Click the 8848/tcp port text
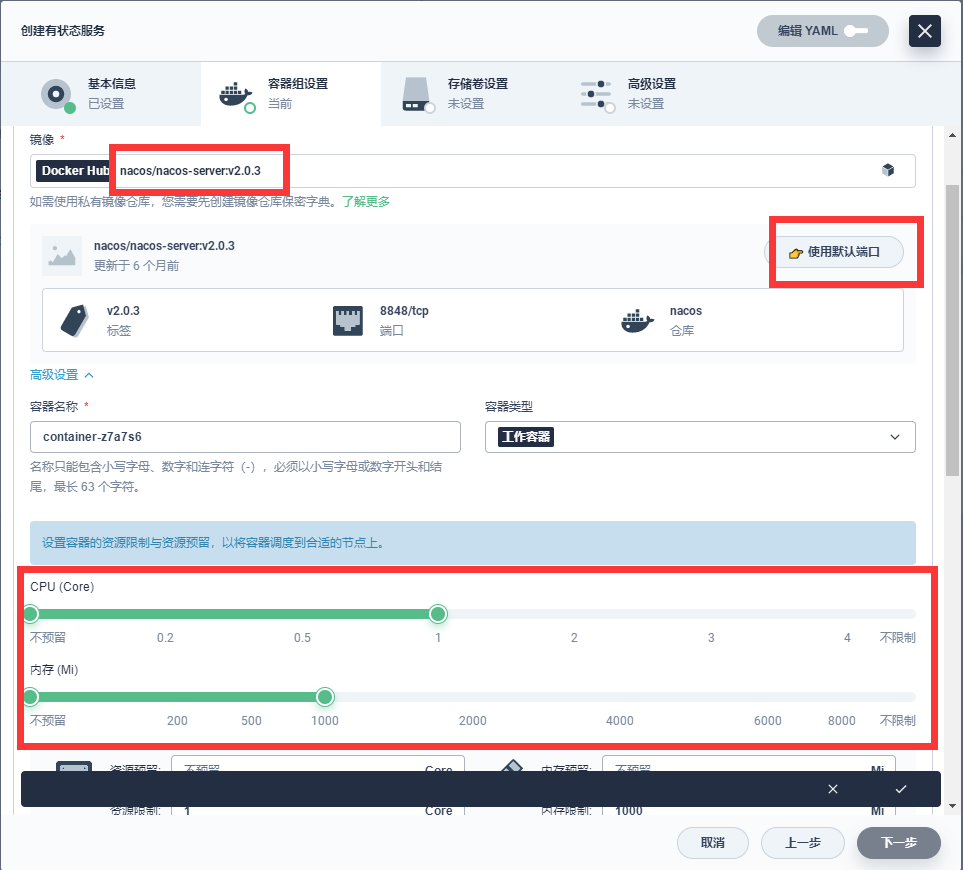Viewport: 963px width, 870px height. [x=404, y=311]
